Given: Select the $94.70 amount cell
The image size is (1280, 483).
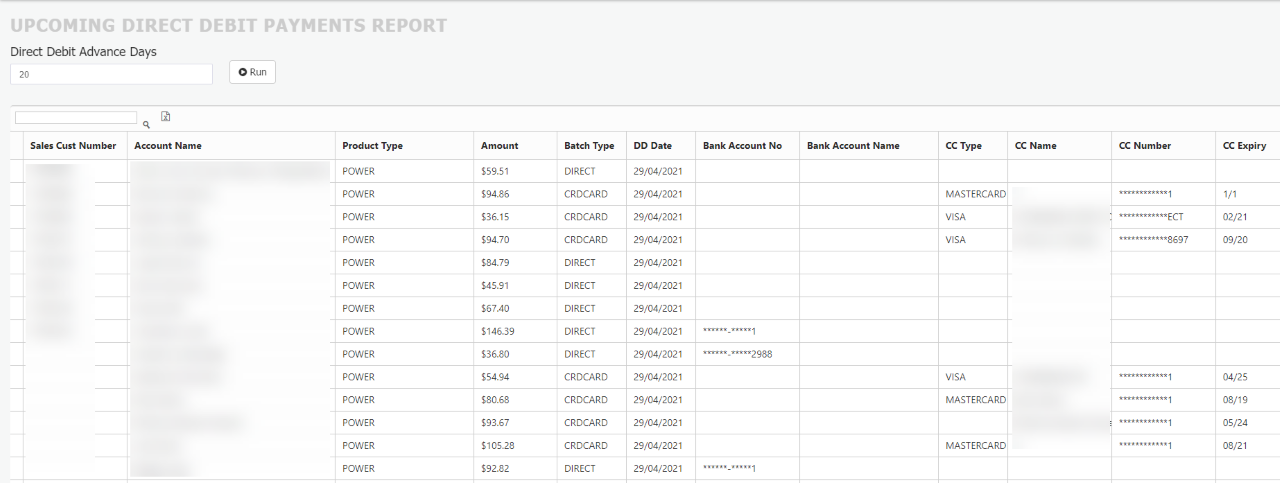Looking at the screenshot, I should point(495,240).
